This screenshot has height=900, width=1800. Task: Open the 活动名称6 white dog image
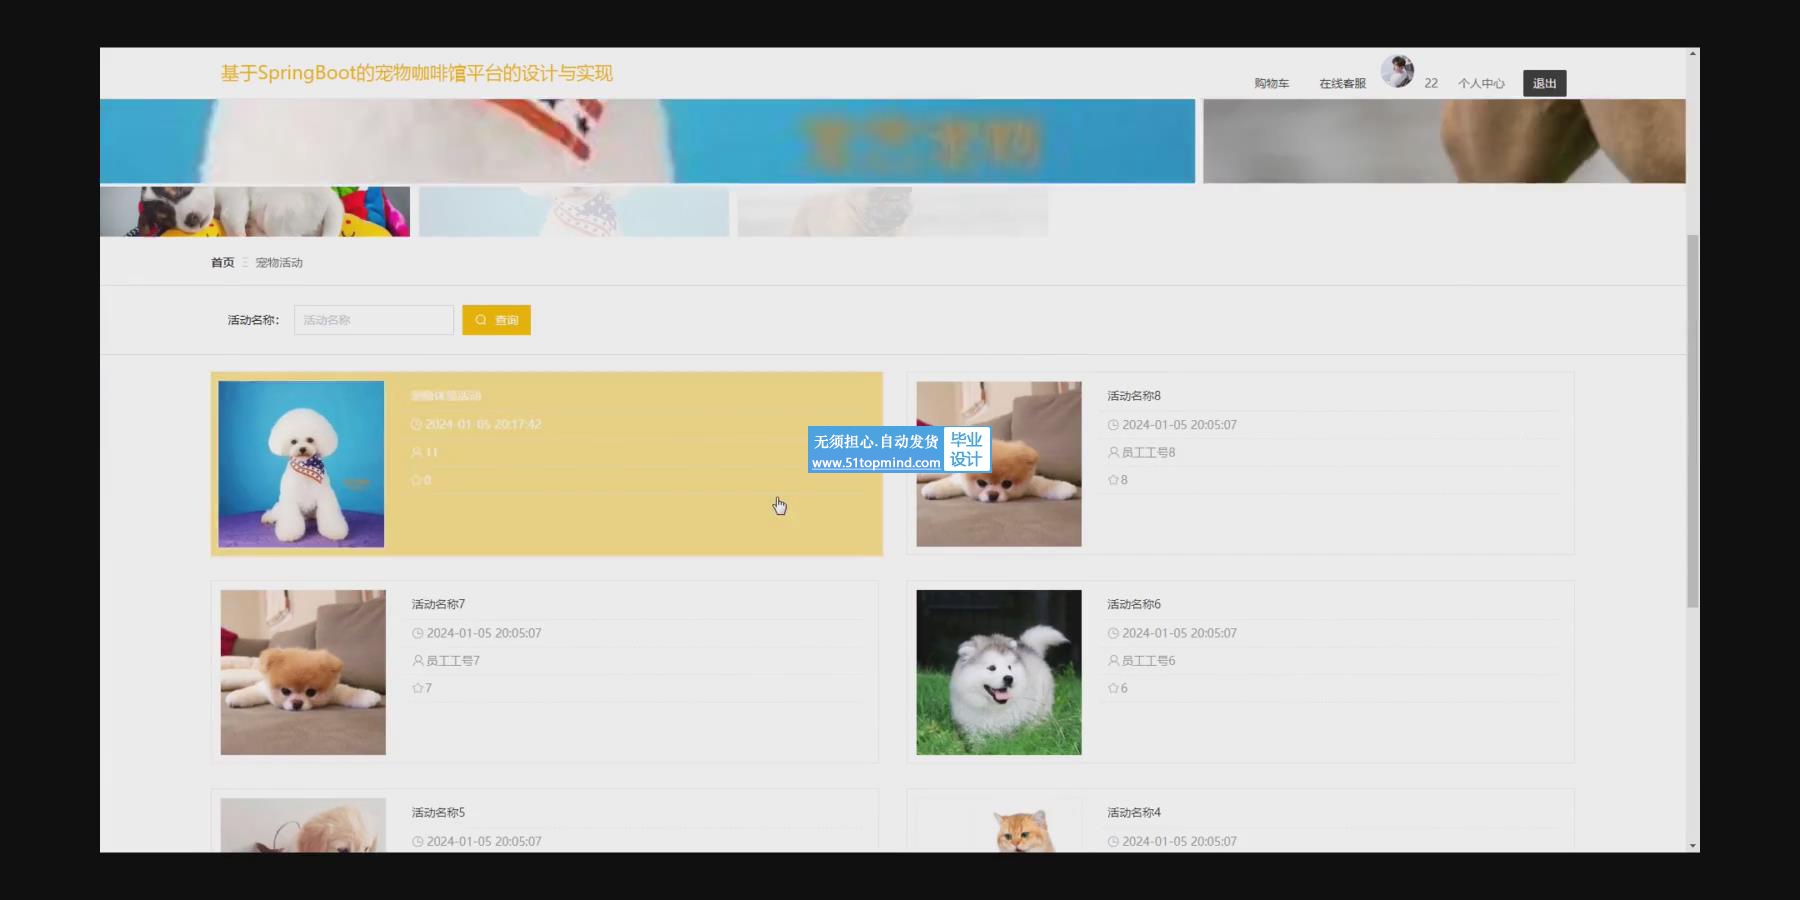coord(999,672)
